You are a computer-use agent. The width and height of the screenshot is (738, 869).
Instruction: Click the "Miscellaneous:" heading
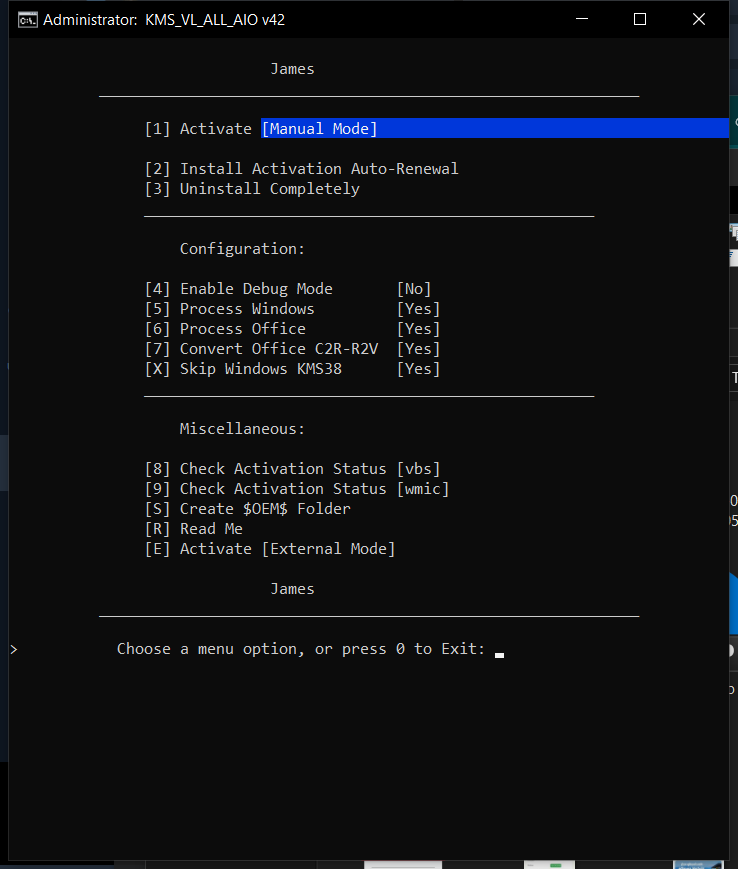tap(242, 429)
